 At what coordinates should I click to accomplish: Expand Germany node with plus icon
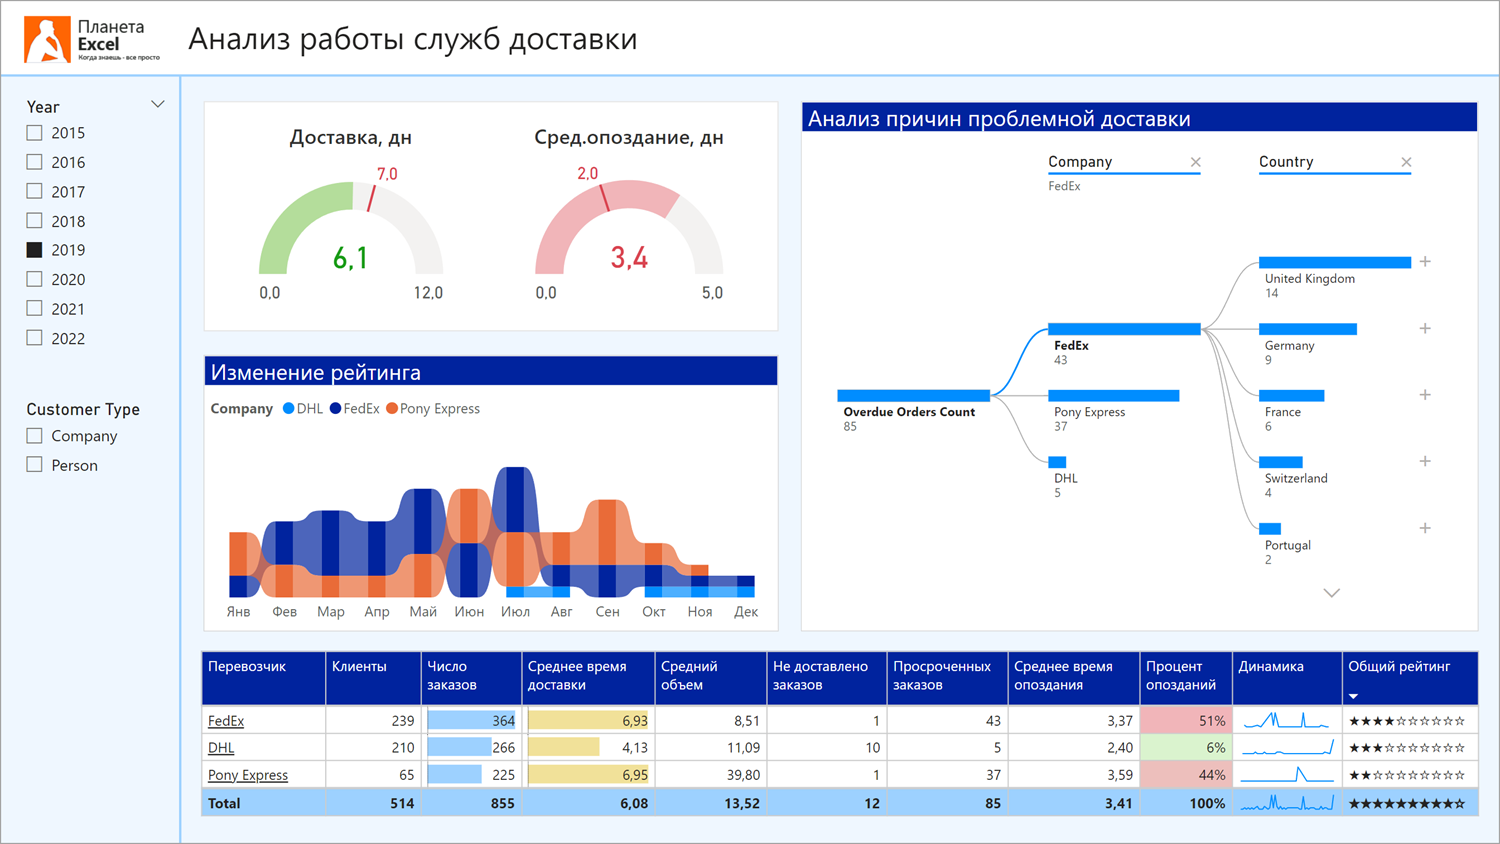tap(1425, 328)
